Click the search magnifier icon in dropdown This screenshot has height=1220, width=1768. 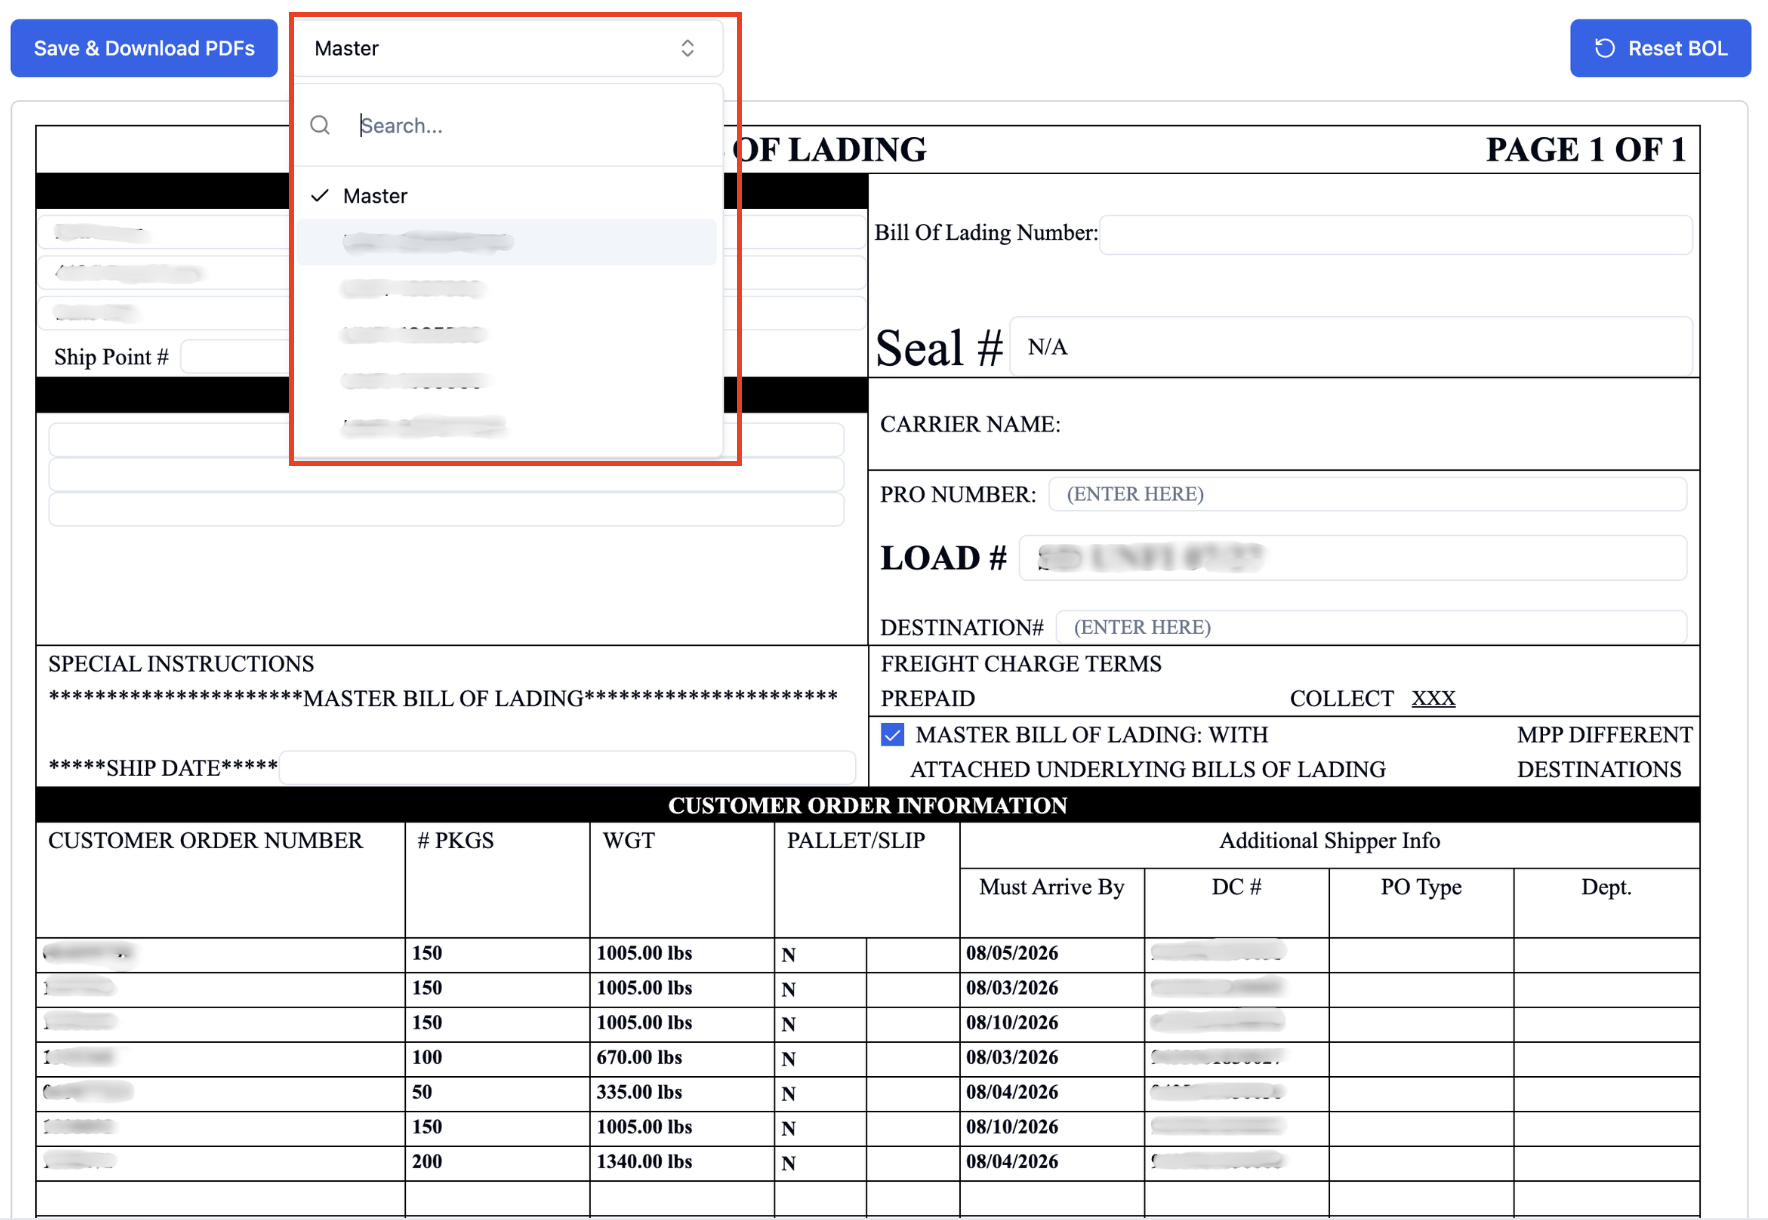click(x=320, y=125)
